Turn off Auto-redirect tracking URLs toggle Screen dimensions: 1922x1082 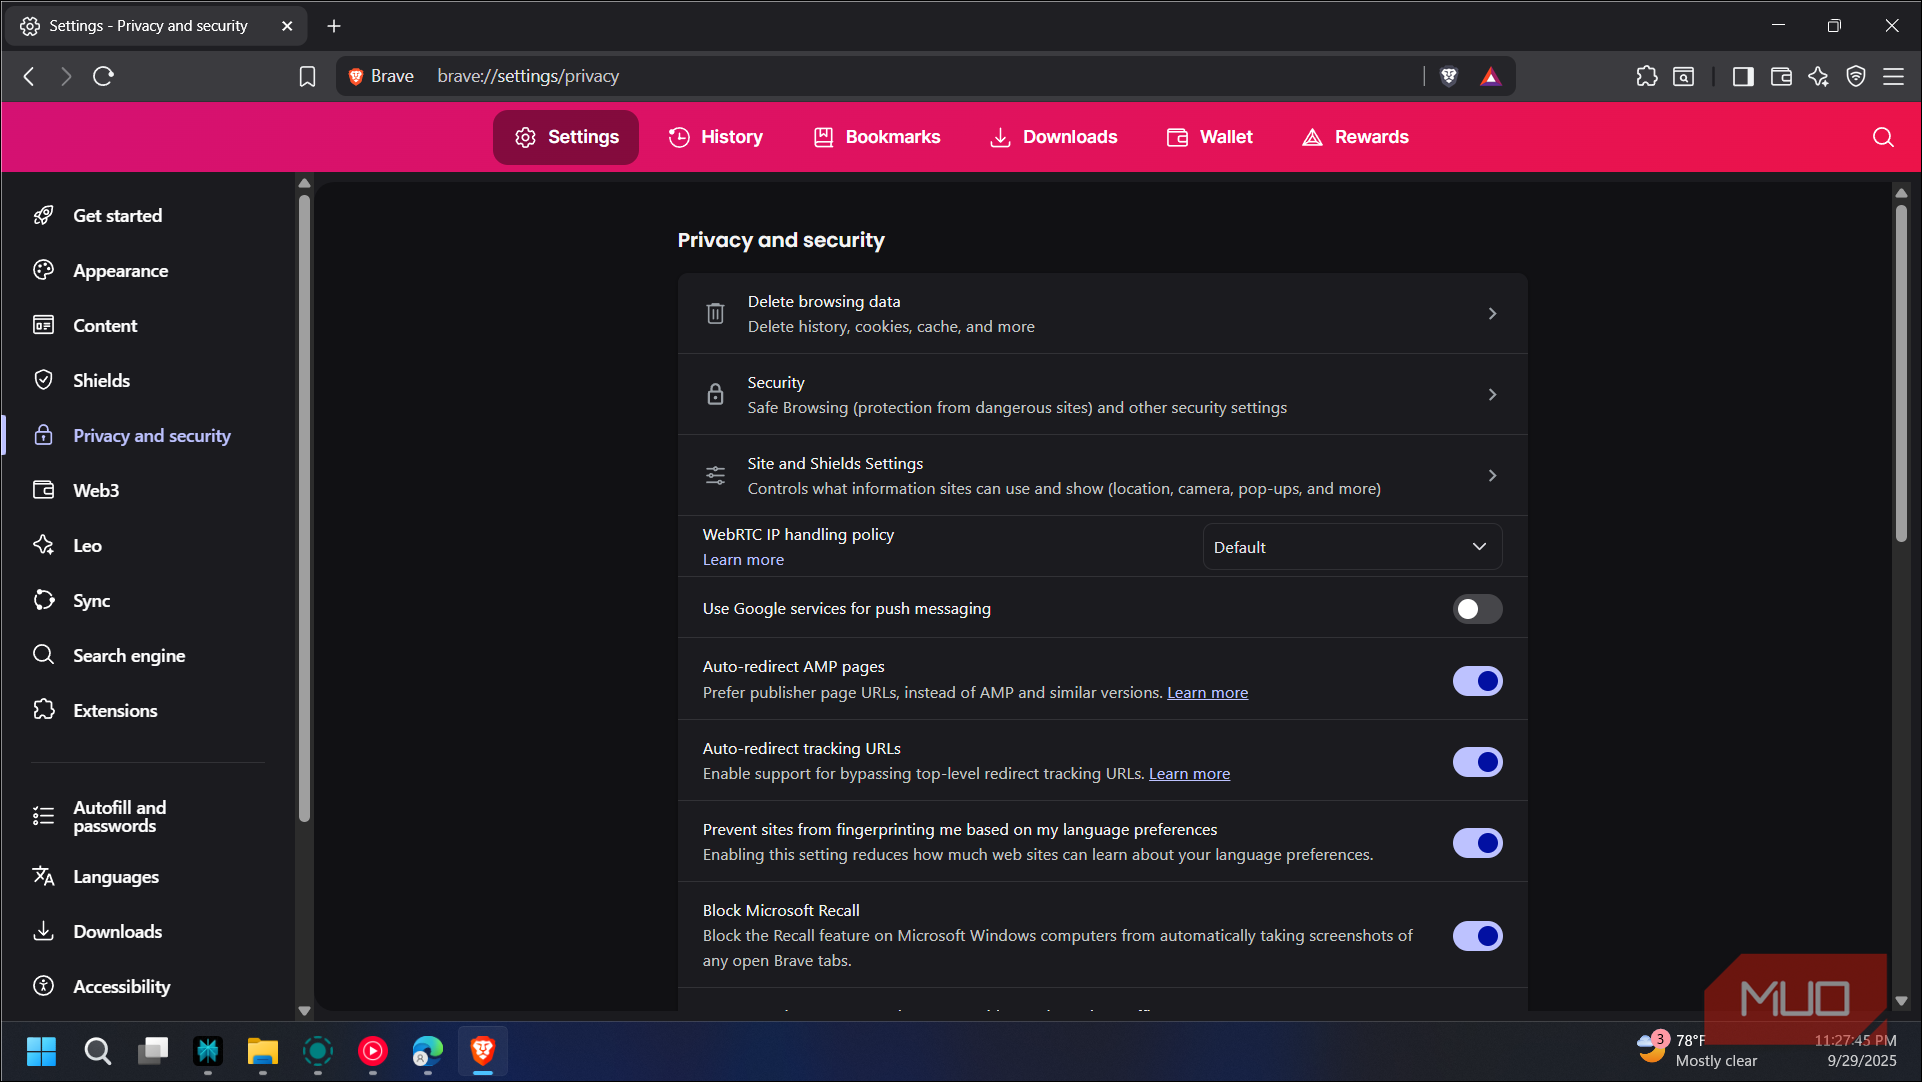point(1477,762)
